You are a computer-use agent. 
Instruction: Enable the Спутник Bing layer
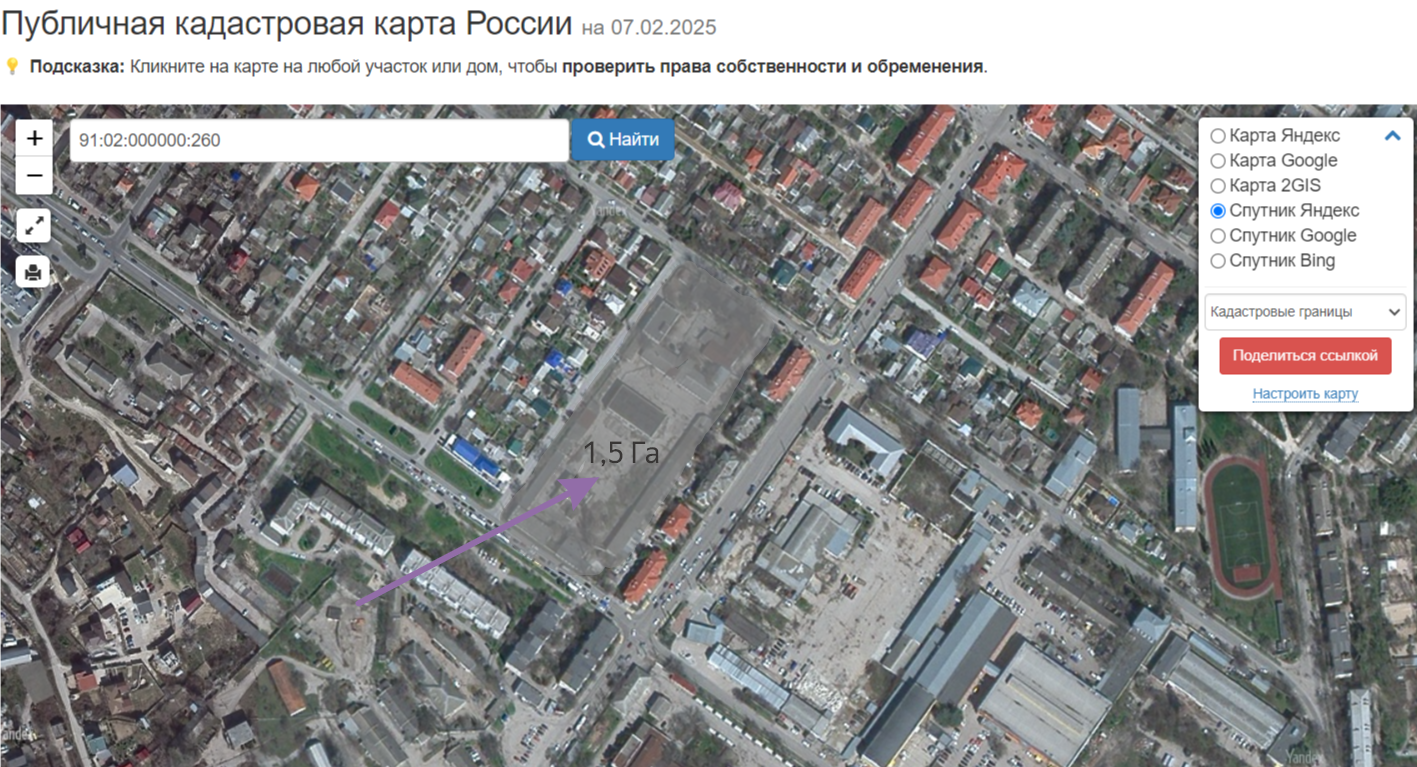point(1217,261)
